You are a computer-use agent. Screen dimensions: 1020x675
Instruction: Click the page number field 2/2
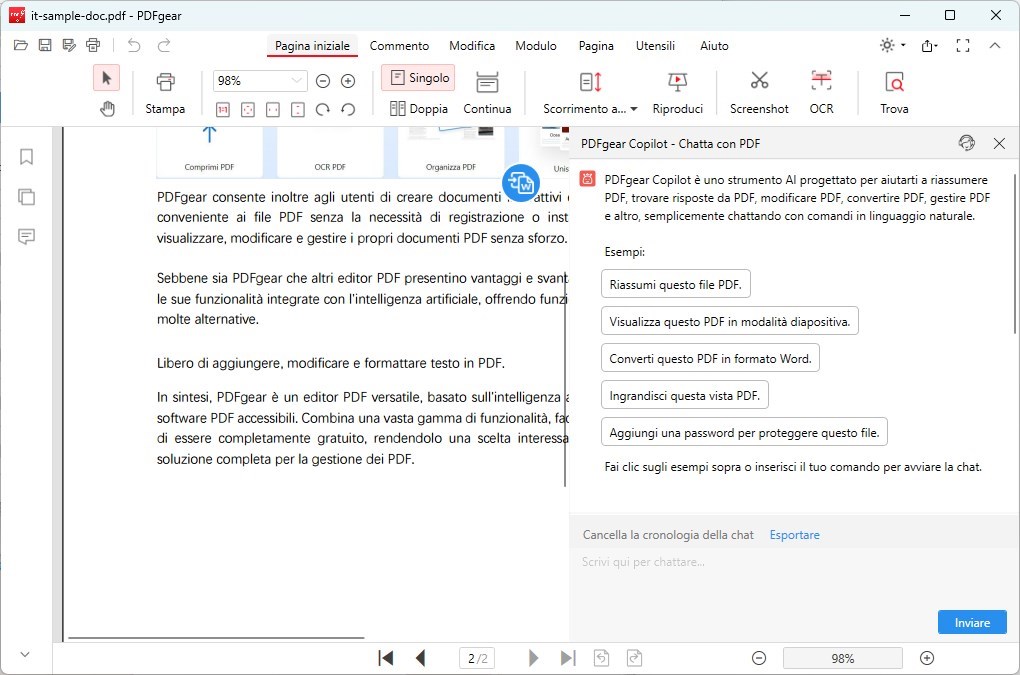pyautogui.click(x=477, y=658)
